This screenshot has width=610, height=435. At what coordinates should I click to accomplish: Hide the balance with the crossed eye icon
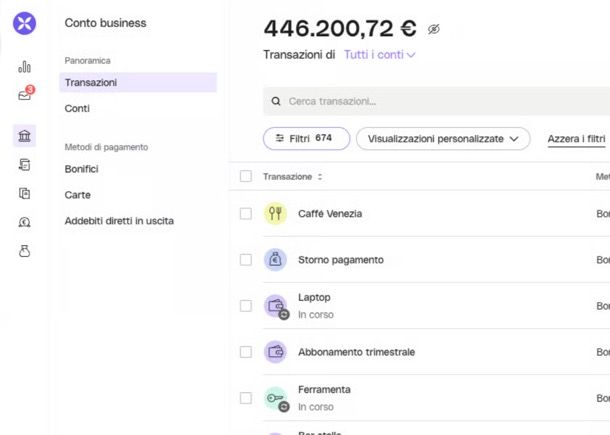pos(434,29)
